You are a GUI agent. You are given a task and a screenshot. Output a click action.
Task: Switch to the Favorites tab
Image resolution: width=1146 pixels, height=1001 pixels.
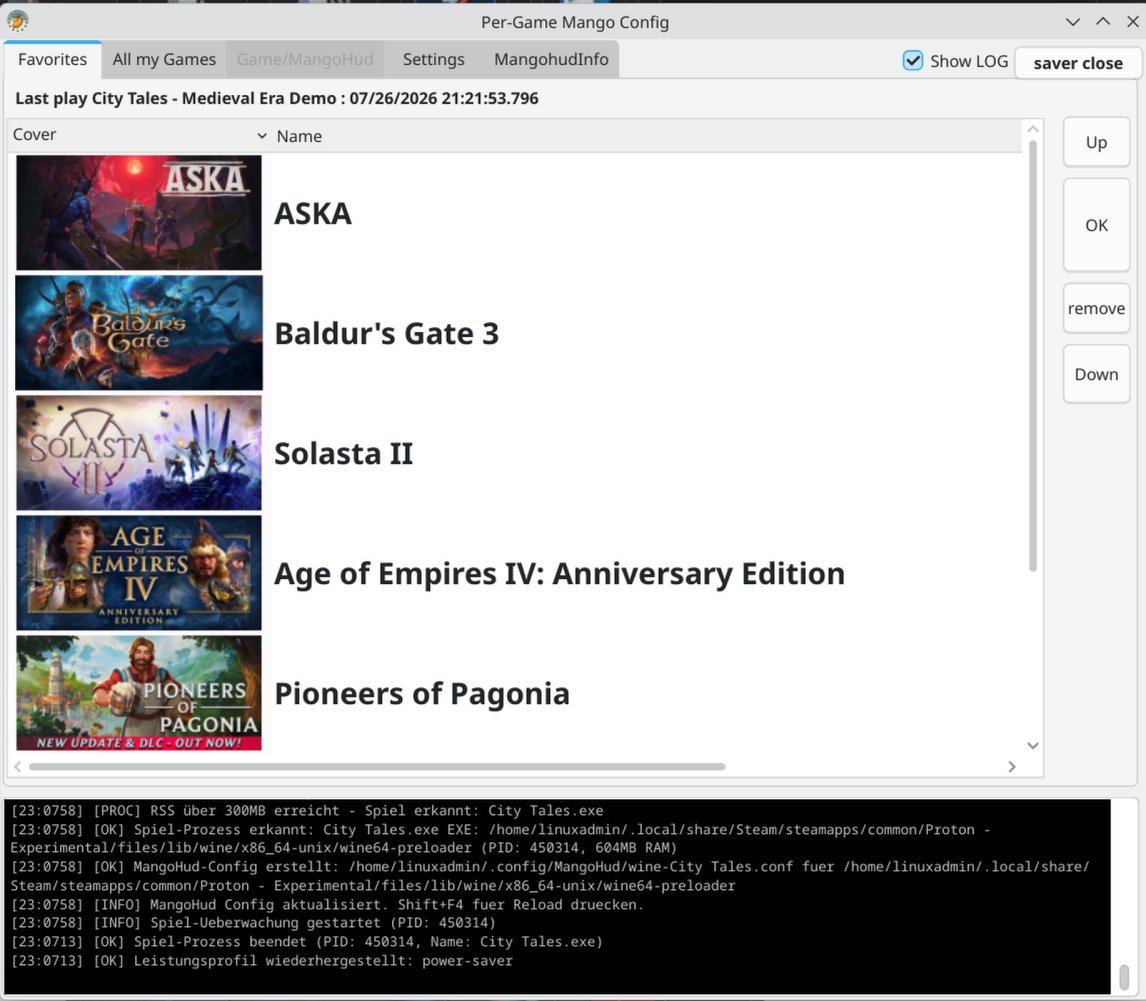pyautogui.click(x=53, y=59)
